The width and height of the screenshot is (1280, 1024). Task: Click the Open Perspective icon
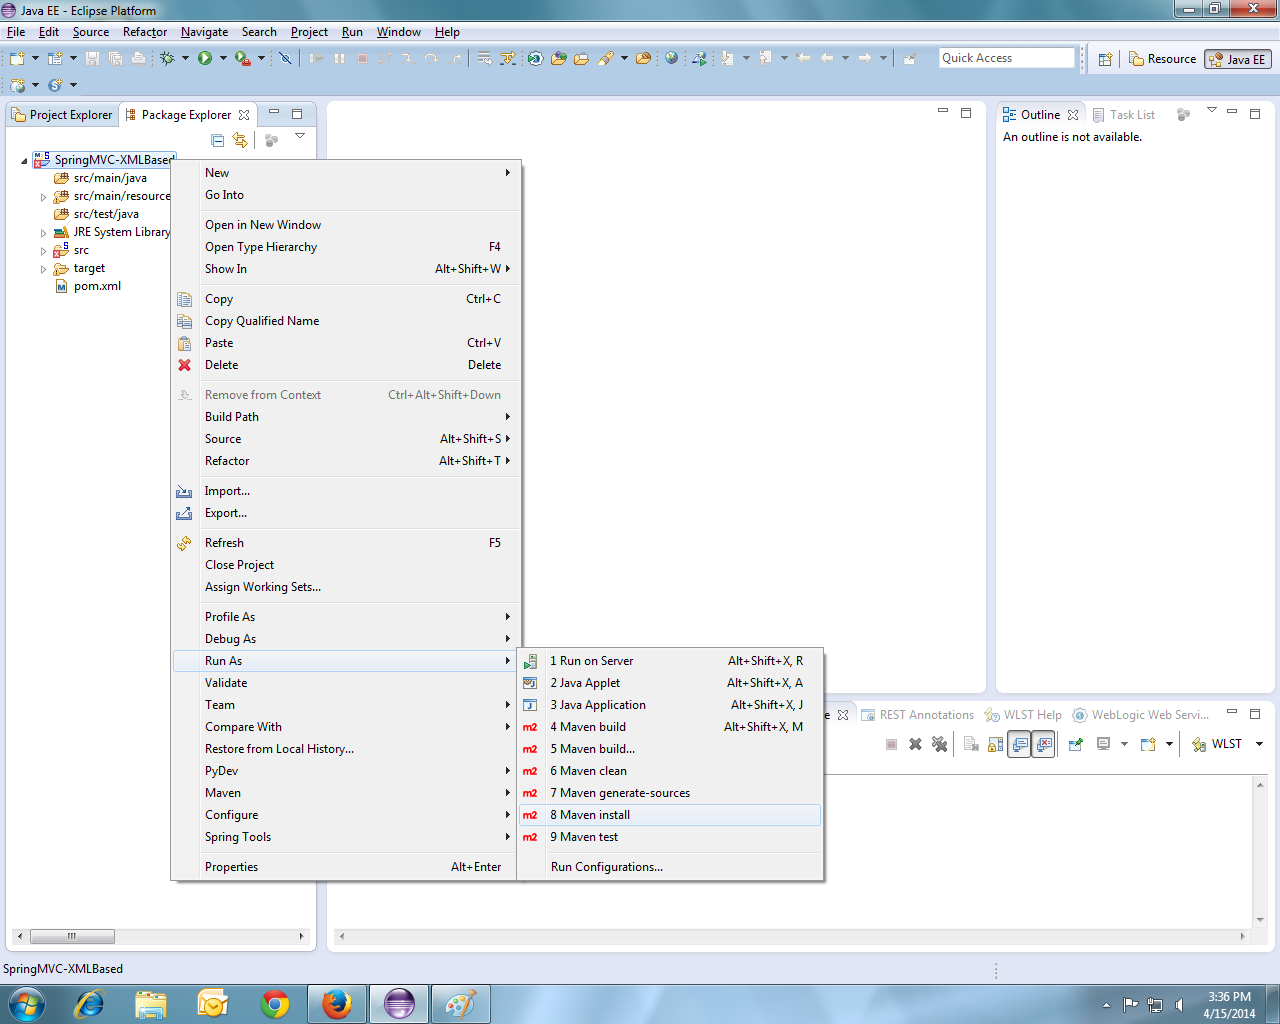pyautogui.click(x=1105, y=59)
